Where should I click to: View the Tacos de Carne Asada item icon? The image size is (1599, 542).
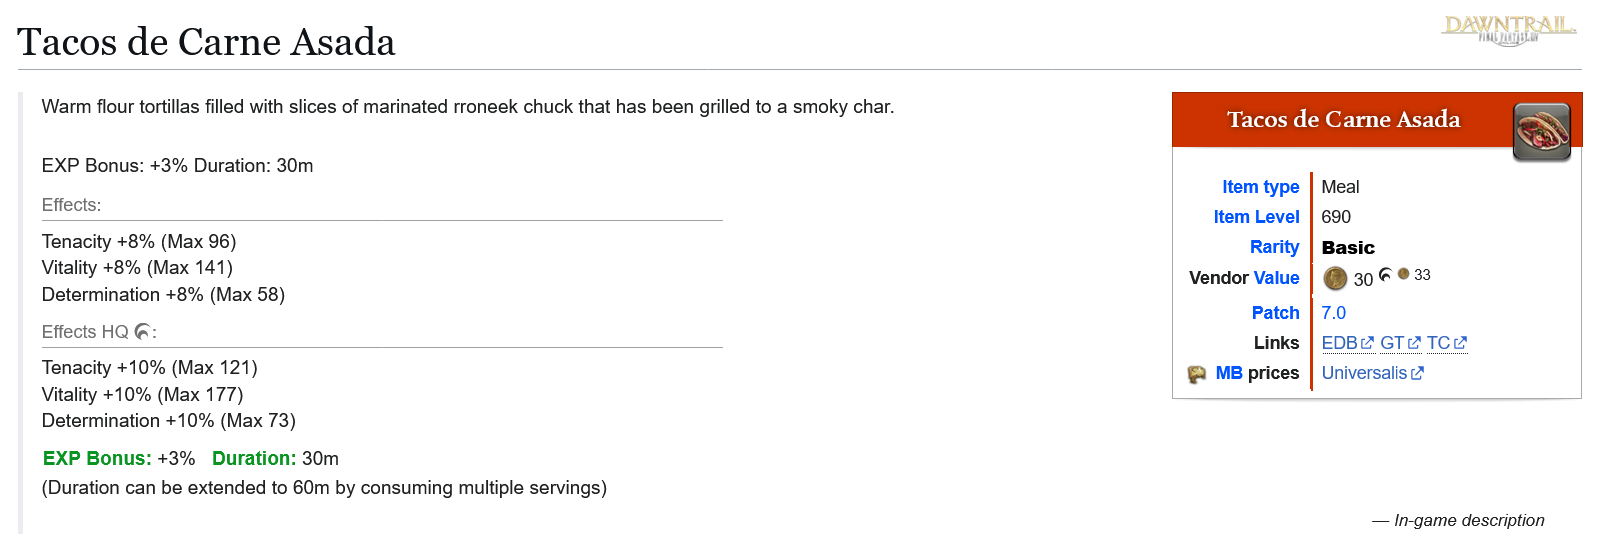[x=1542, y=132]
